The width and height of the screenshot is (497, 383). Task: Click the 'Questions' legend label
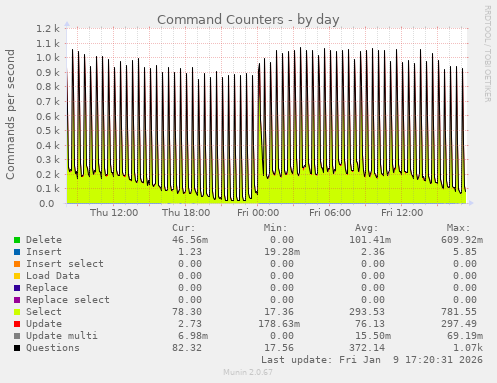(x=53, y=348)
